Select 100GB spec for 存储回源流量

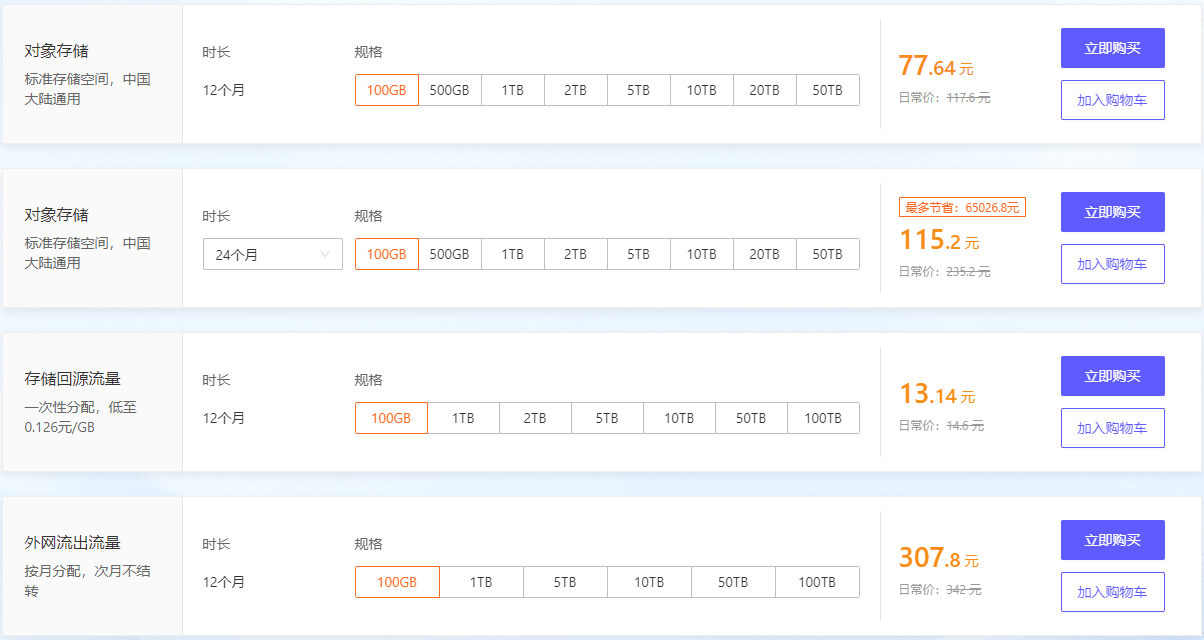[x=391, y=418]
